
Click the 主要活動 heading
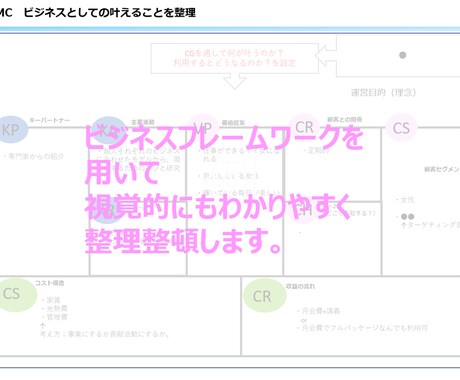coord(143,122)
